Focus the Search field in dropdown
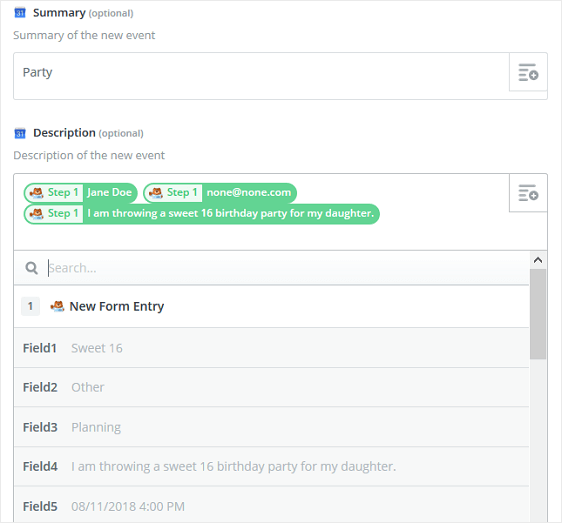The image size is (562, 523). coord(287,268)
